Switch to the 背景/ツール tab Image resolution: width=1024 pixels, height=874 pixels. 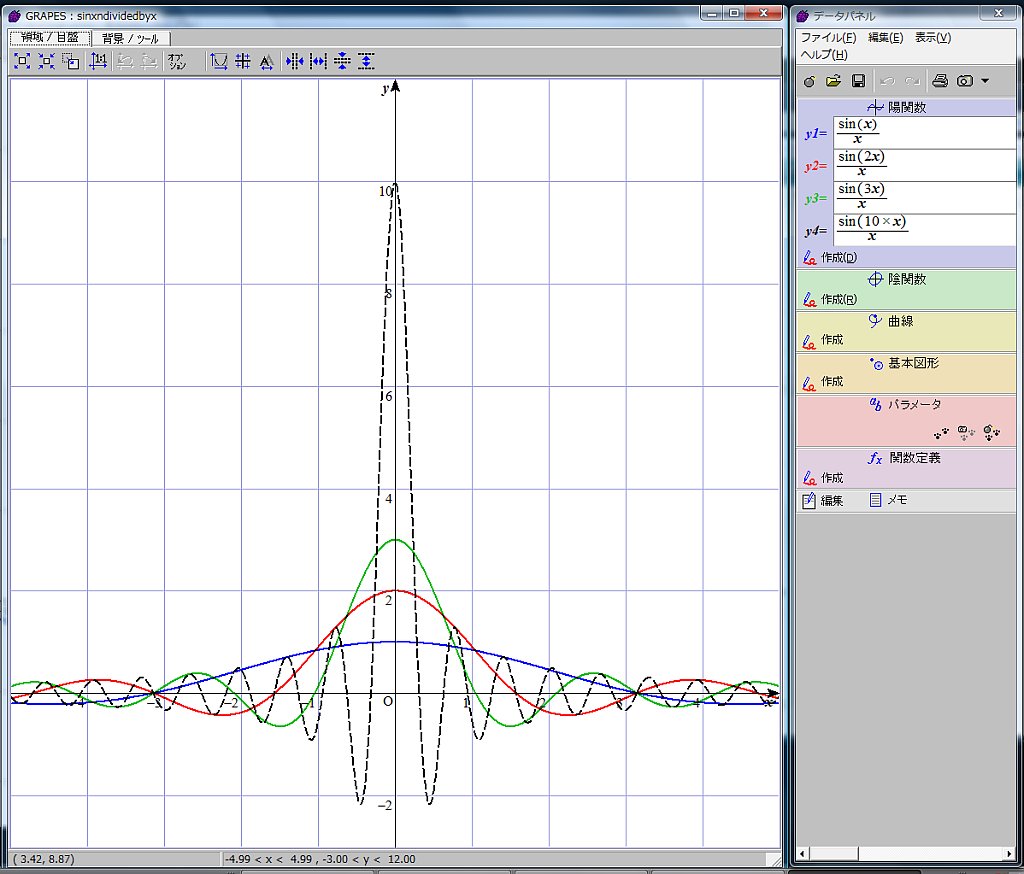point(130,38)
